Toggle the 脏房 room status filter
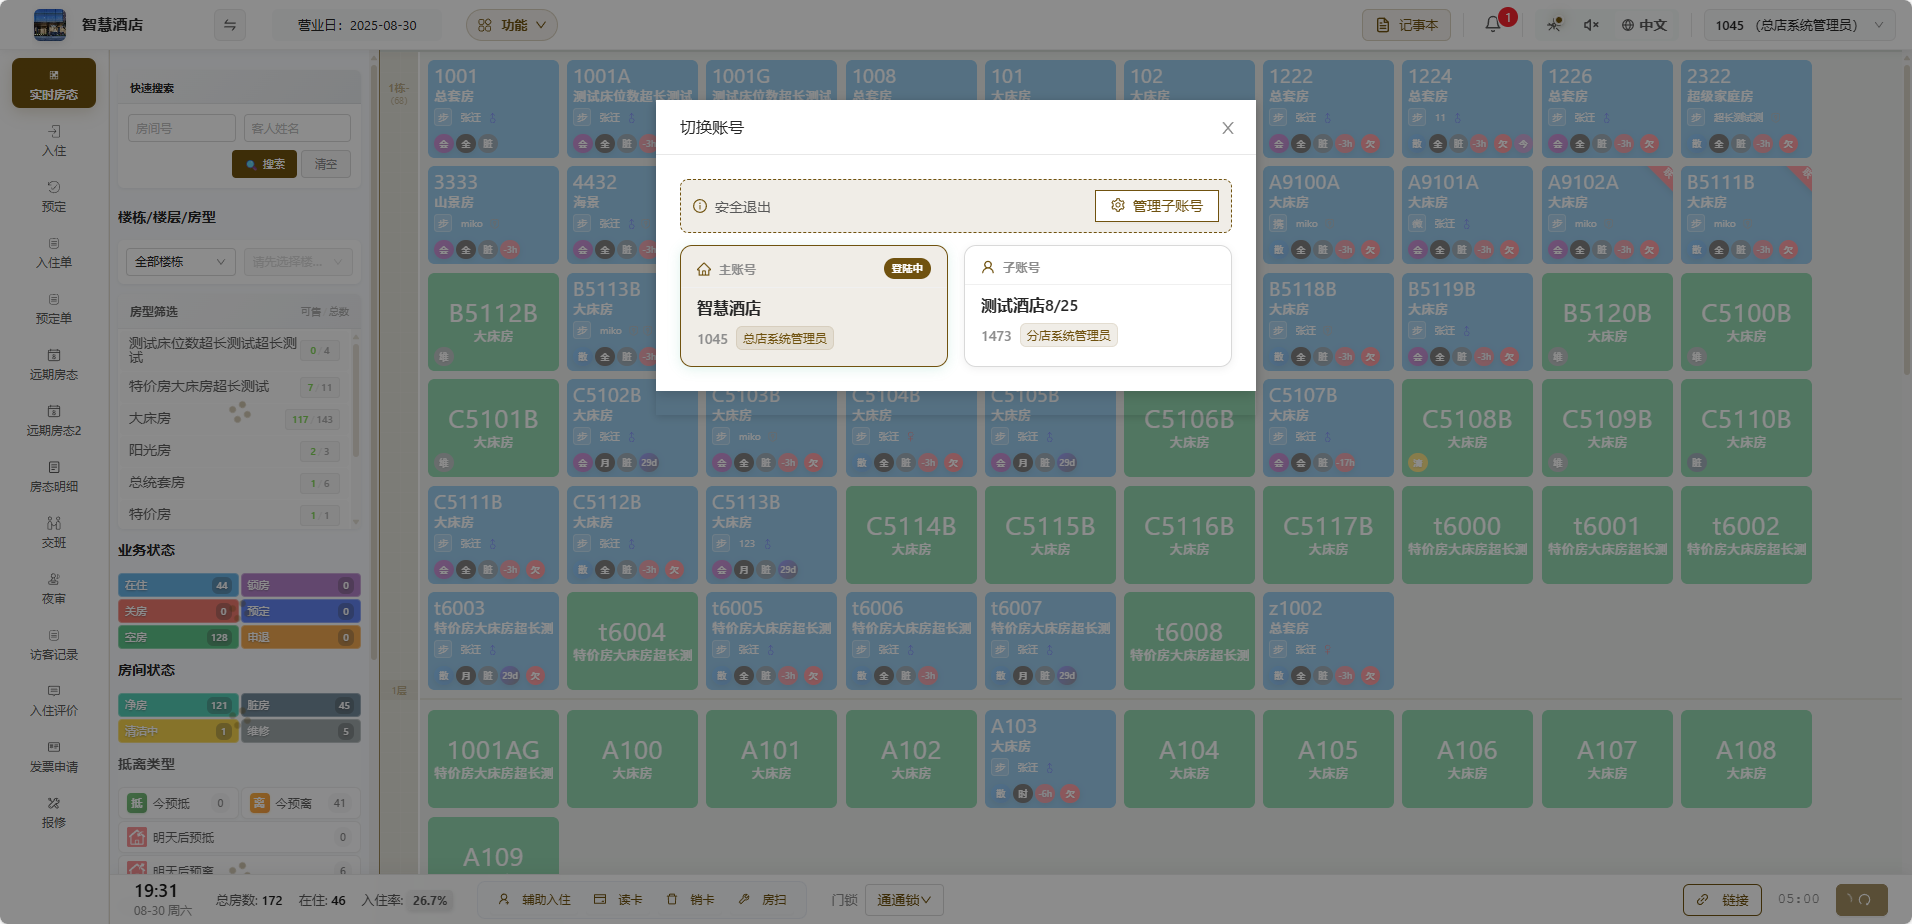 click(x=301, y=705)
